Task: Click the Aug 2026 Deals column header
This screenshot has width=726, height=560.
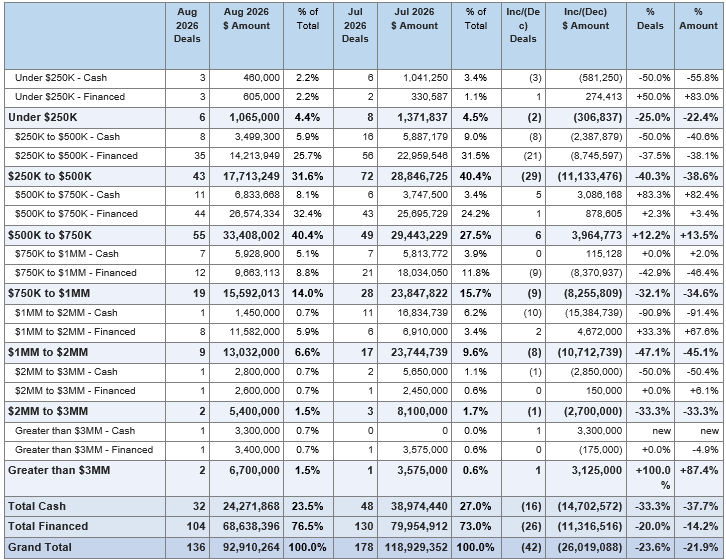Action: tap(187, 25)
